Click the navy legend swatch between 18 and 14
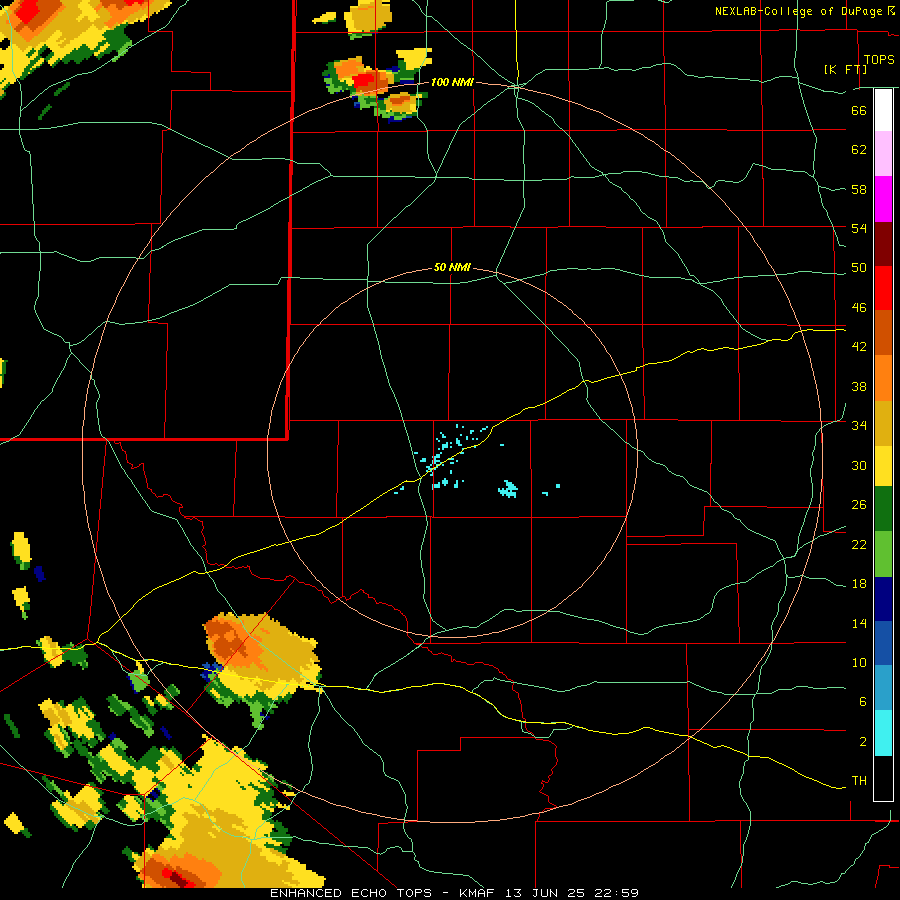 click(x=883, y=599)
